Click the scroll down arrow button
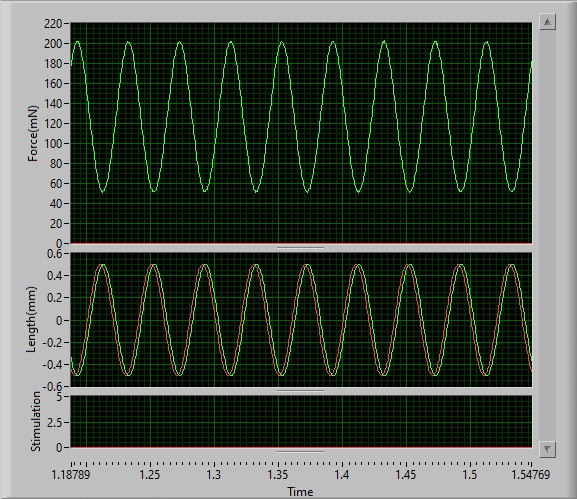The image size is (577, 499). (547, 449)
